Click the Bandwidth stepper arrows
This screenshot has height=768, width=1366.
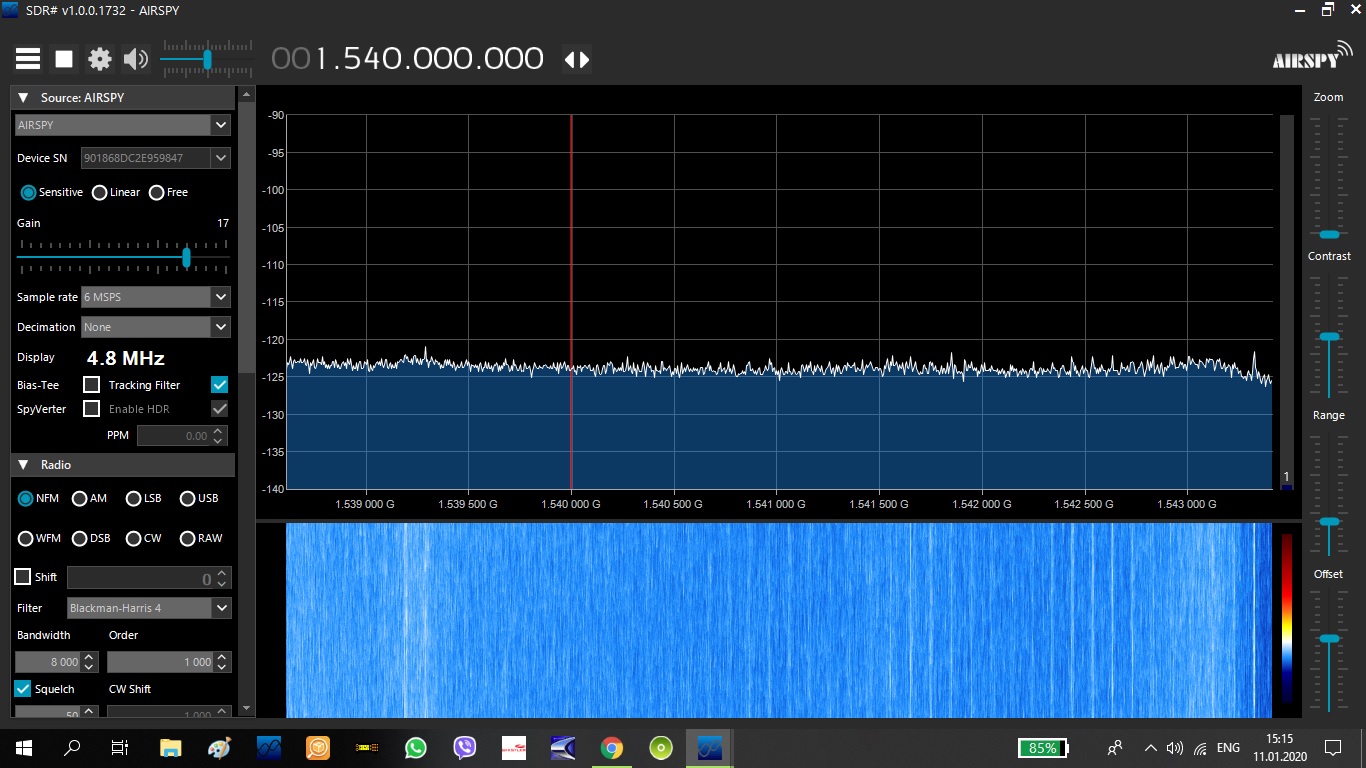coord(89,662)
